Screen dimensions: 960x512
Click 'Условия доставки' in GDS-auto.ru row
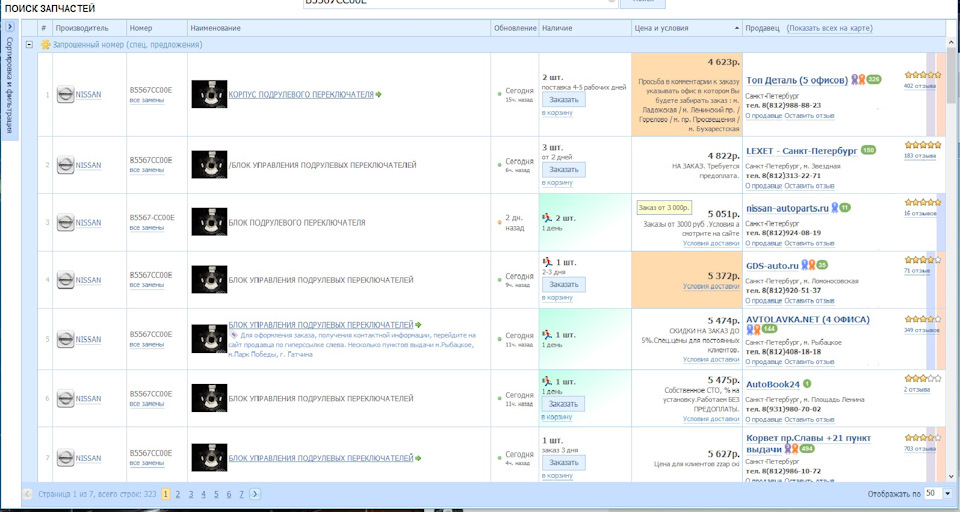[x=711, y=286]
